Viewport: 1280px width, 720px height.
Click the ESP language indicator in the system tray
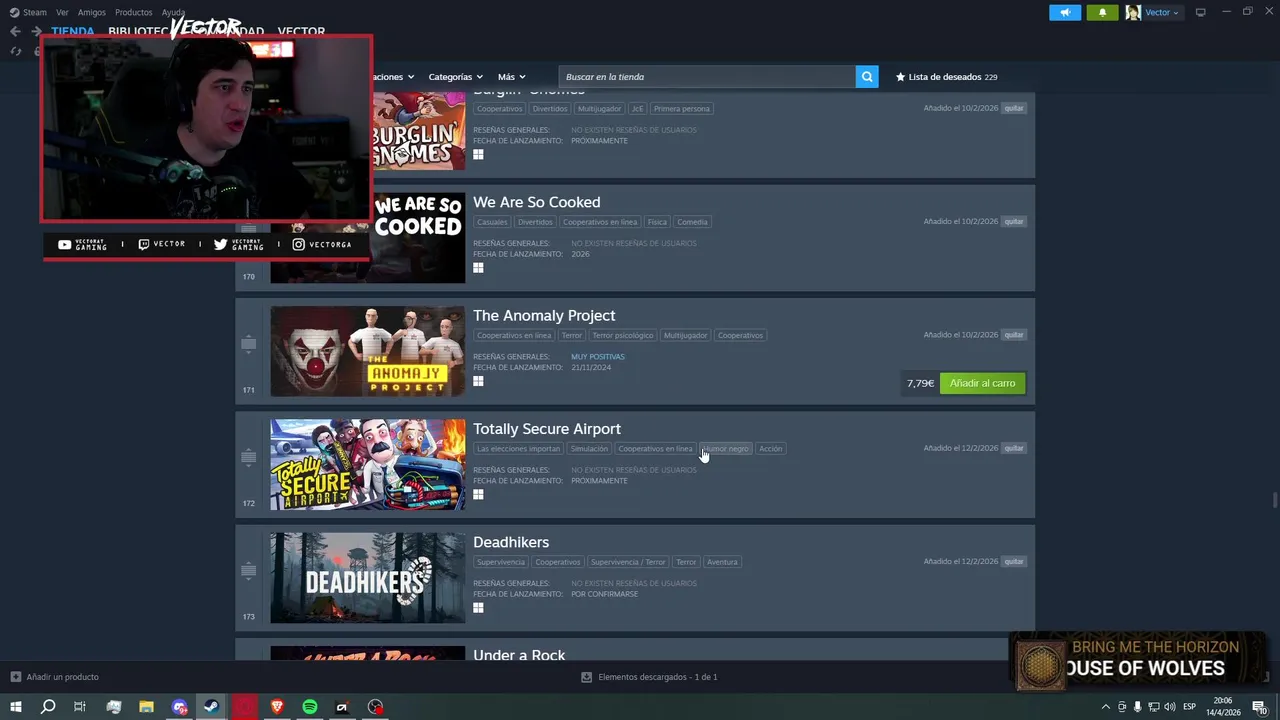1190,707
